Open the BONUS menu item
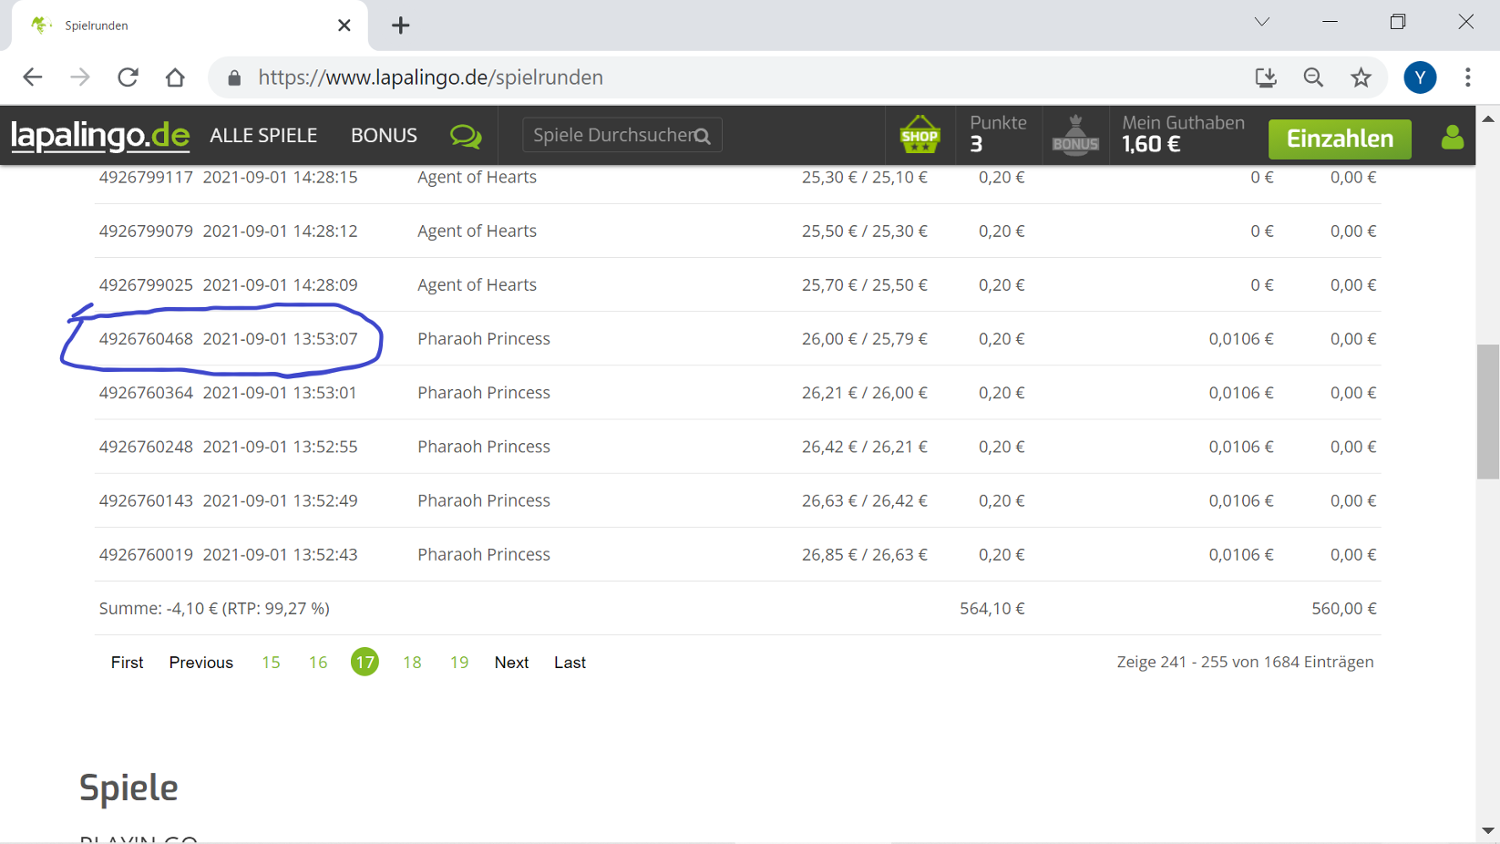Image resolution: width=1500 pixels, height=844 pixels. (x=383, y=135)
